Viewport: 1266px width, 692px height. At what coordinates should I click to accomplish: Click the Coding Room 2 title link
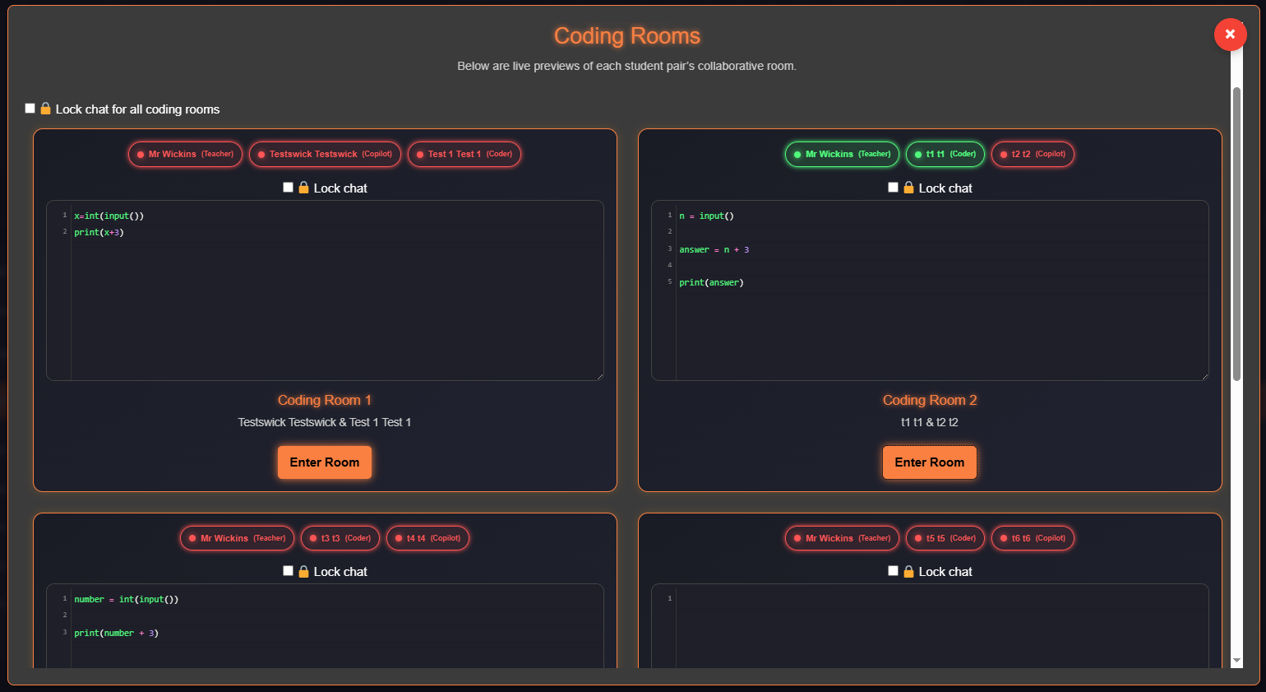coord(929,400)
